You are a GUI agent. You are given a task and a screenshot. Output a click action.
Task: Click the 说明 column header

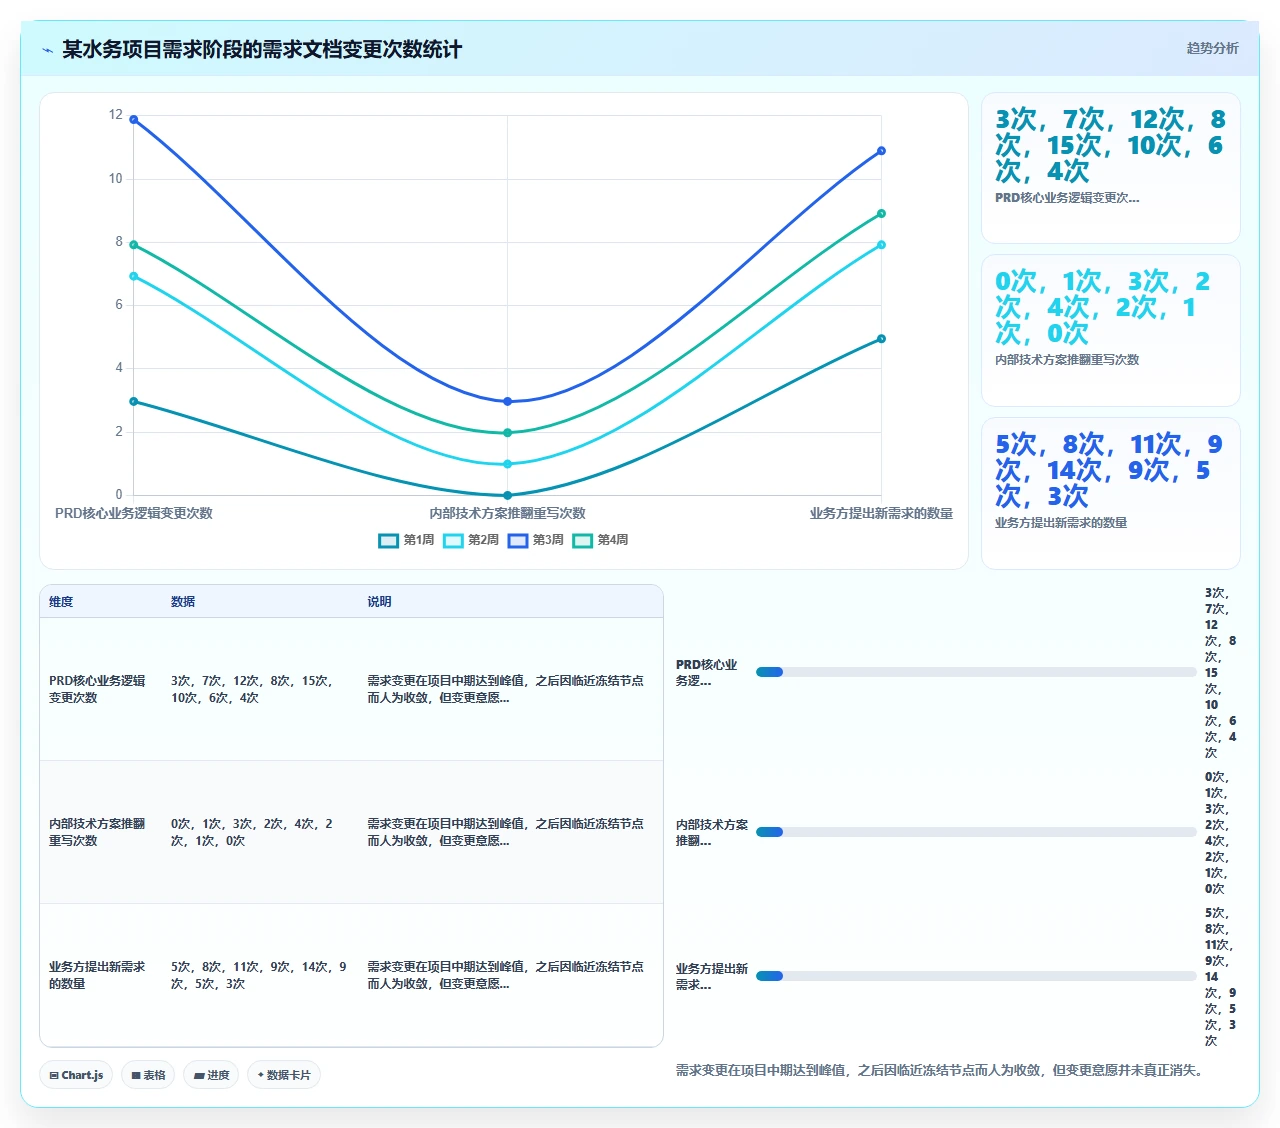point(379,602)
